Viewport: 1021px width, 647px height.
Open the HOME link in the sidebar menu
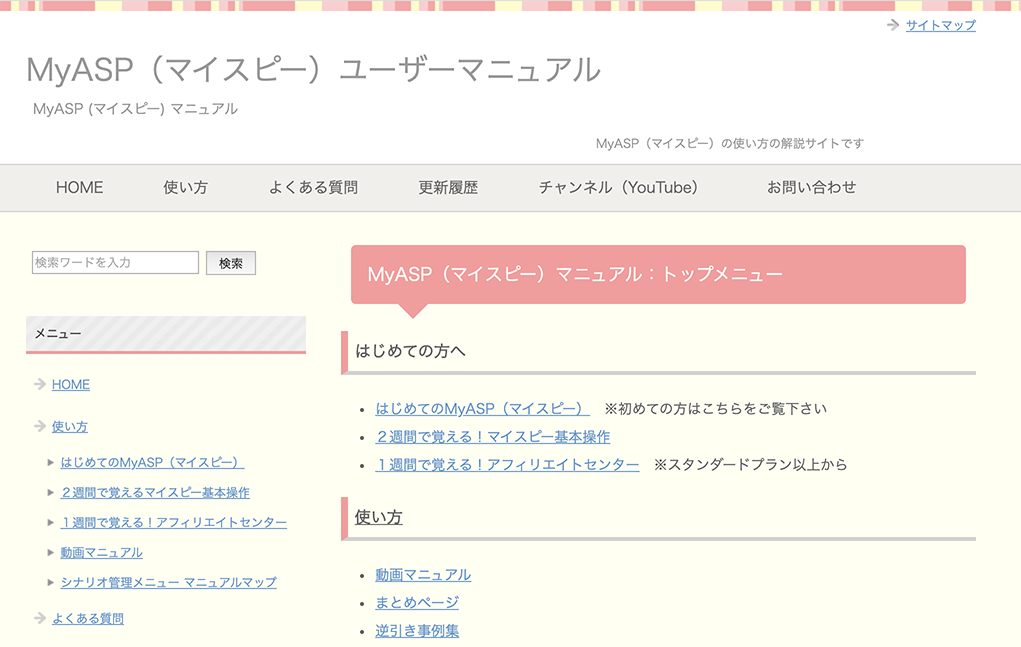tap(71, 385)
